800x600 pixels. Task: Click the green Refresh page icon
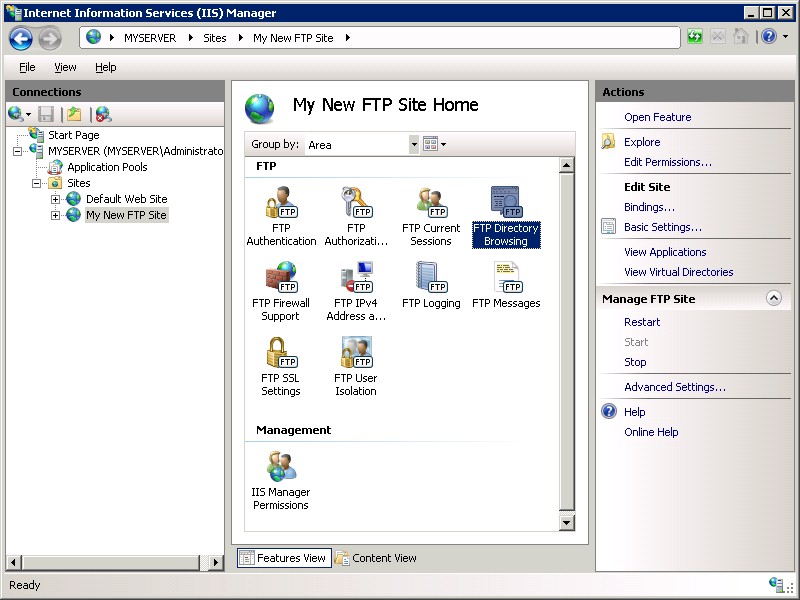694,37
